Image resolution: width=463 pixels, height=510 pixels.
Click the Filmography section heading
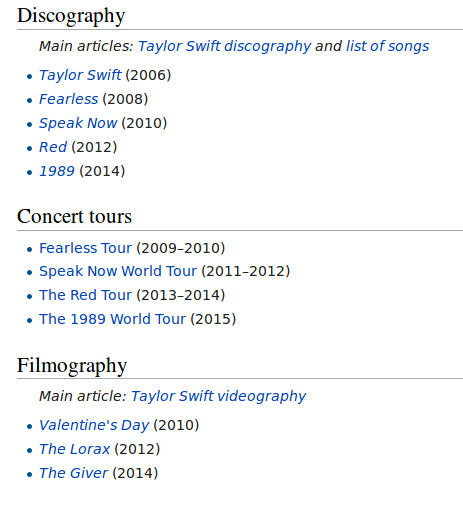tap(72, 365)
